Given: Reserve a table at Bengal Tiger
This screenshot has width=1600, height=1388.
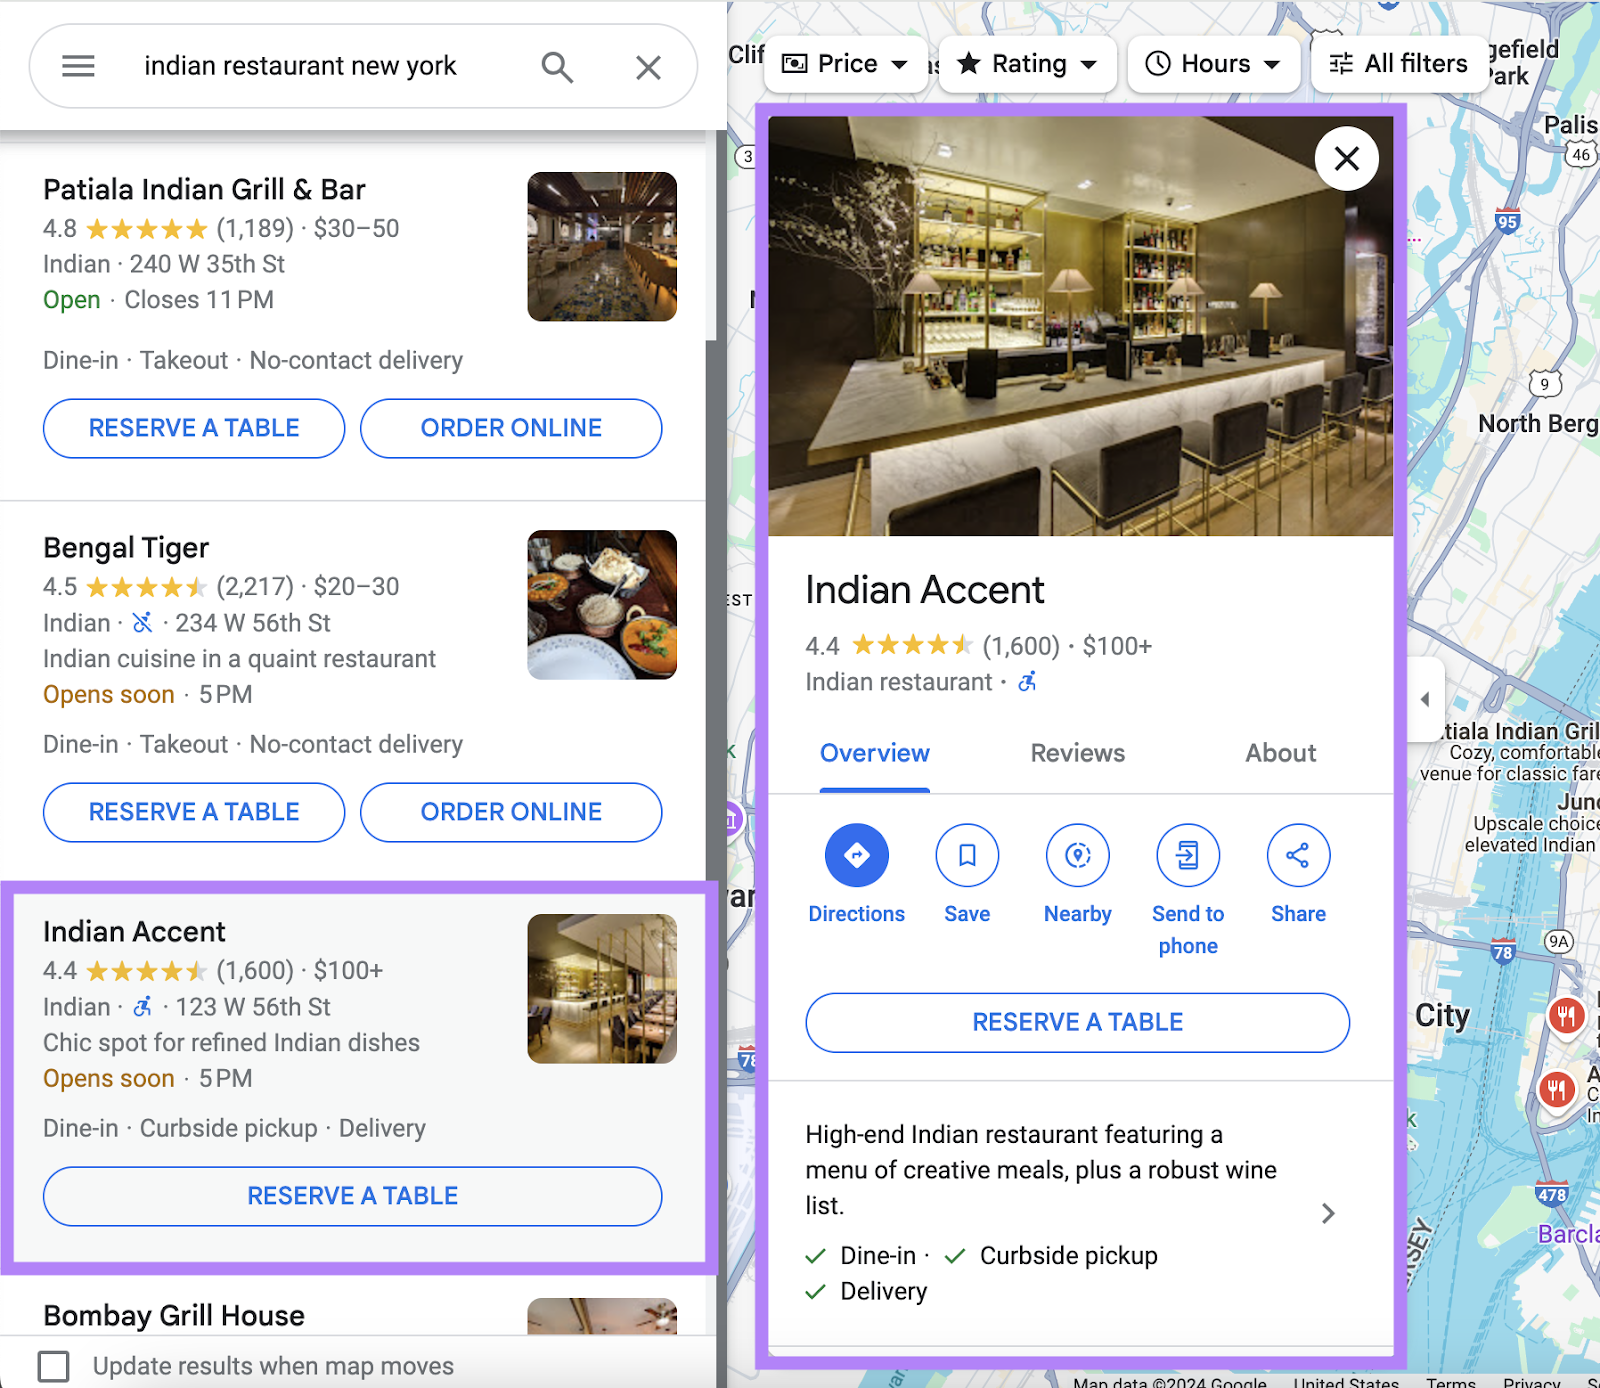Looking at the screenshot, I should [193, 812].
